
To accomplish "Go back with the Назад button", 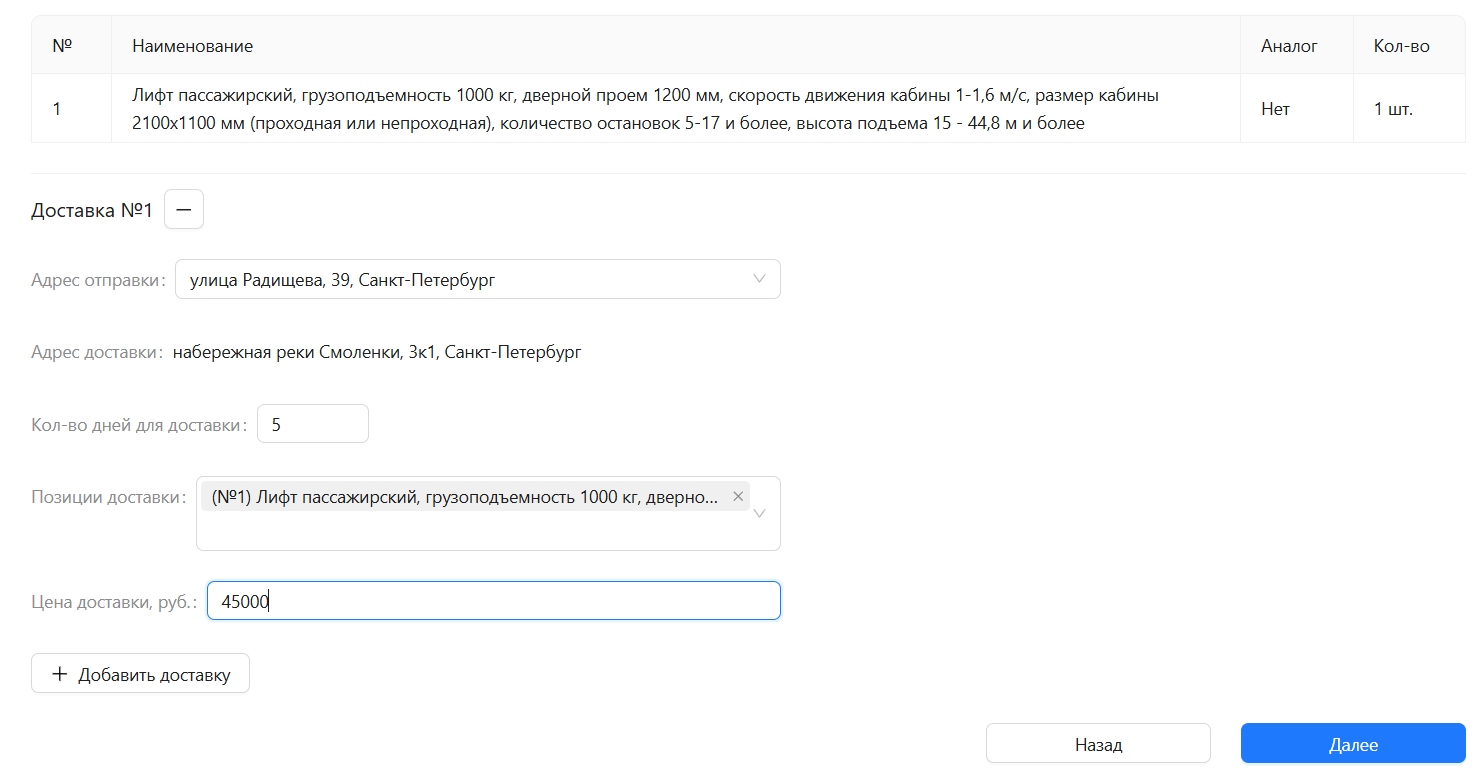I will 1098,744.
